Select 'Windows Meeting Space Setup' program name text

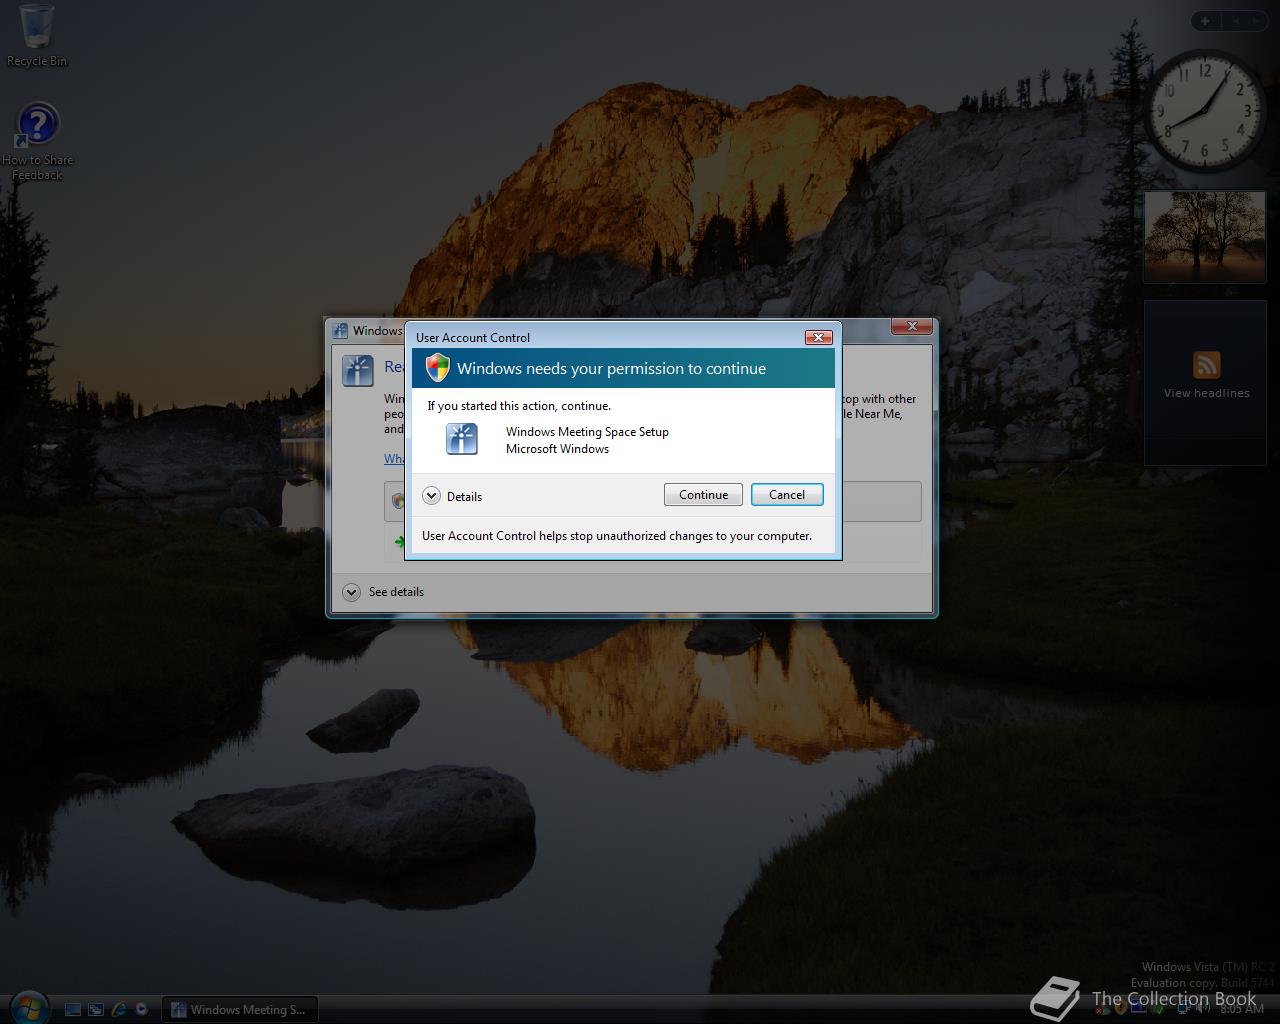587,432
